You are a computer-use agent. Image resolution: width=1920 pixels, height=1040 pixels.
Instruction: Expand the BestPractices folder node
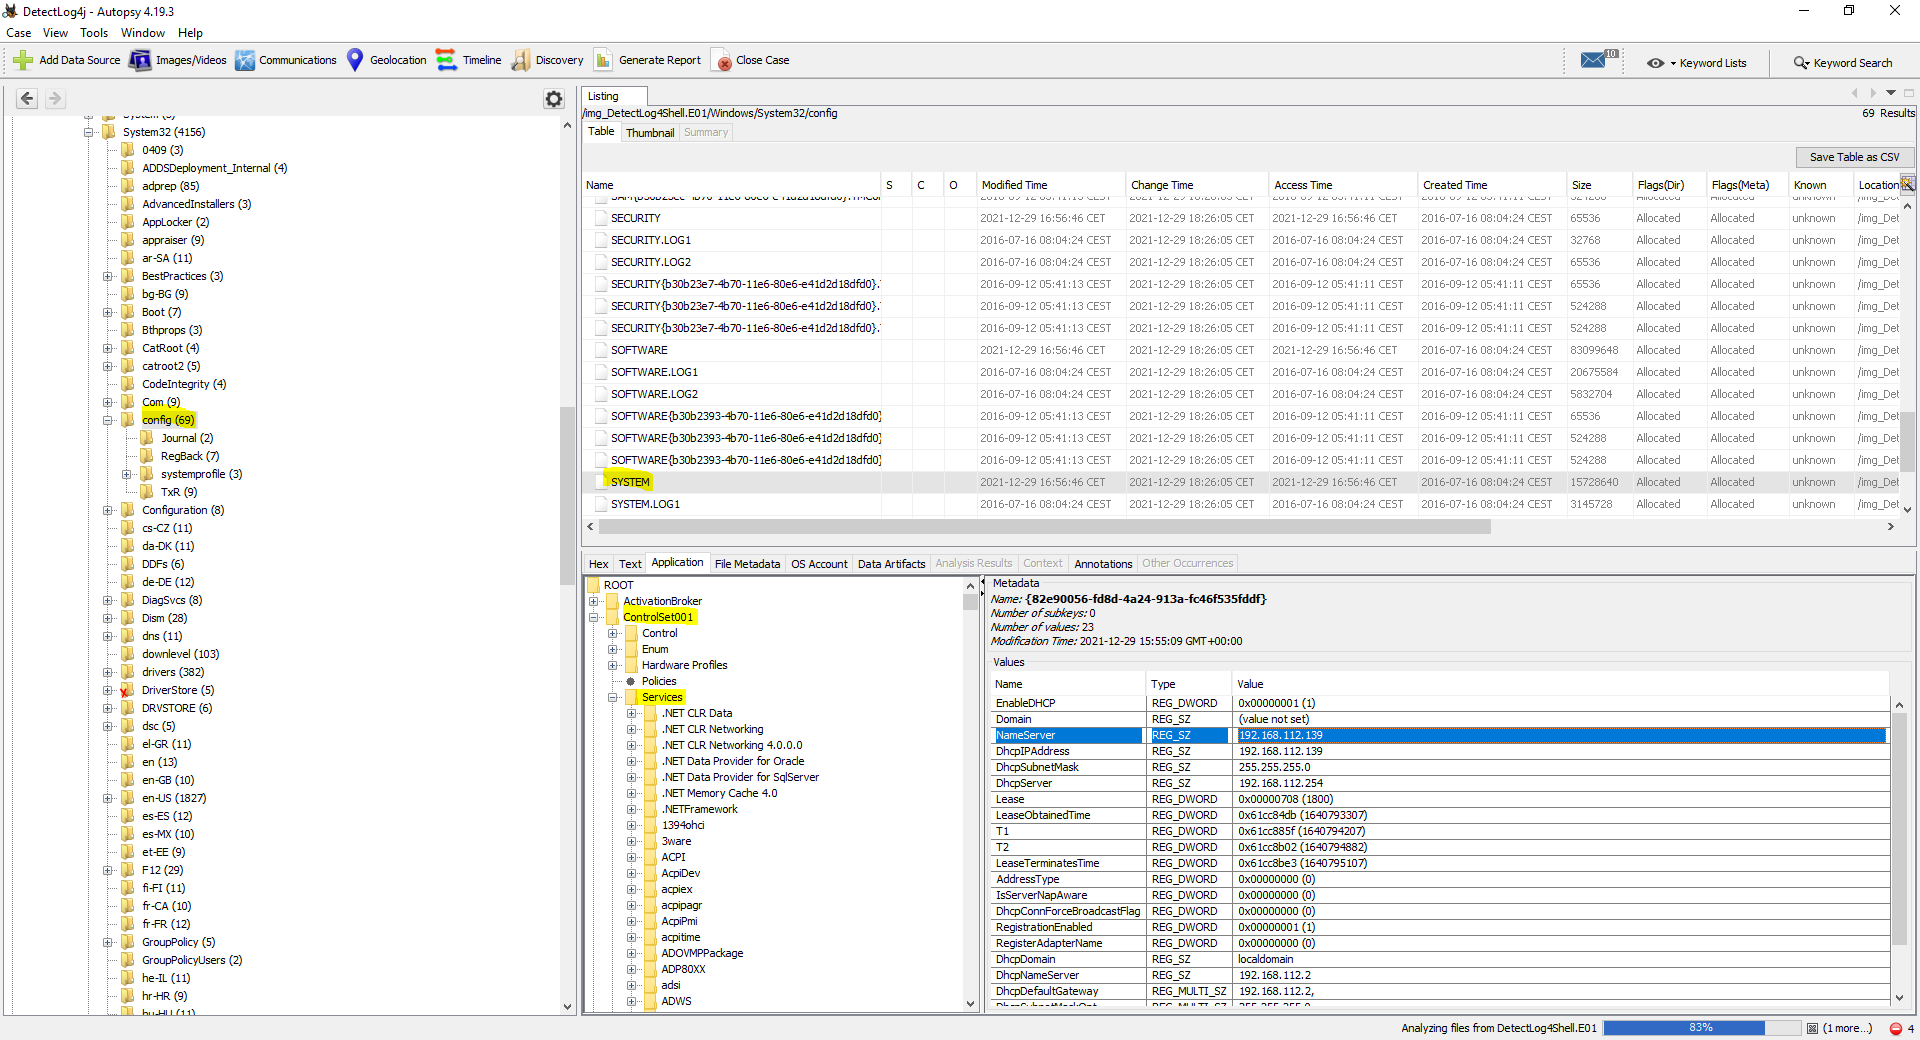pos(108,276)
